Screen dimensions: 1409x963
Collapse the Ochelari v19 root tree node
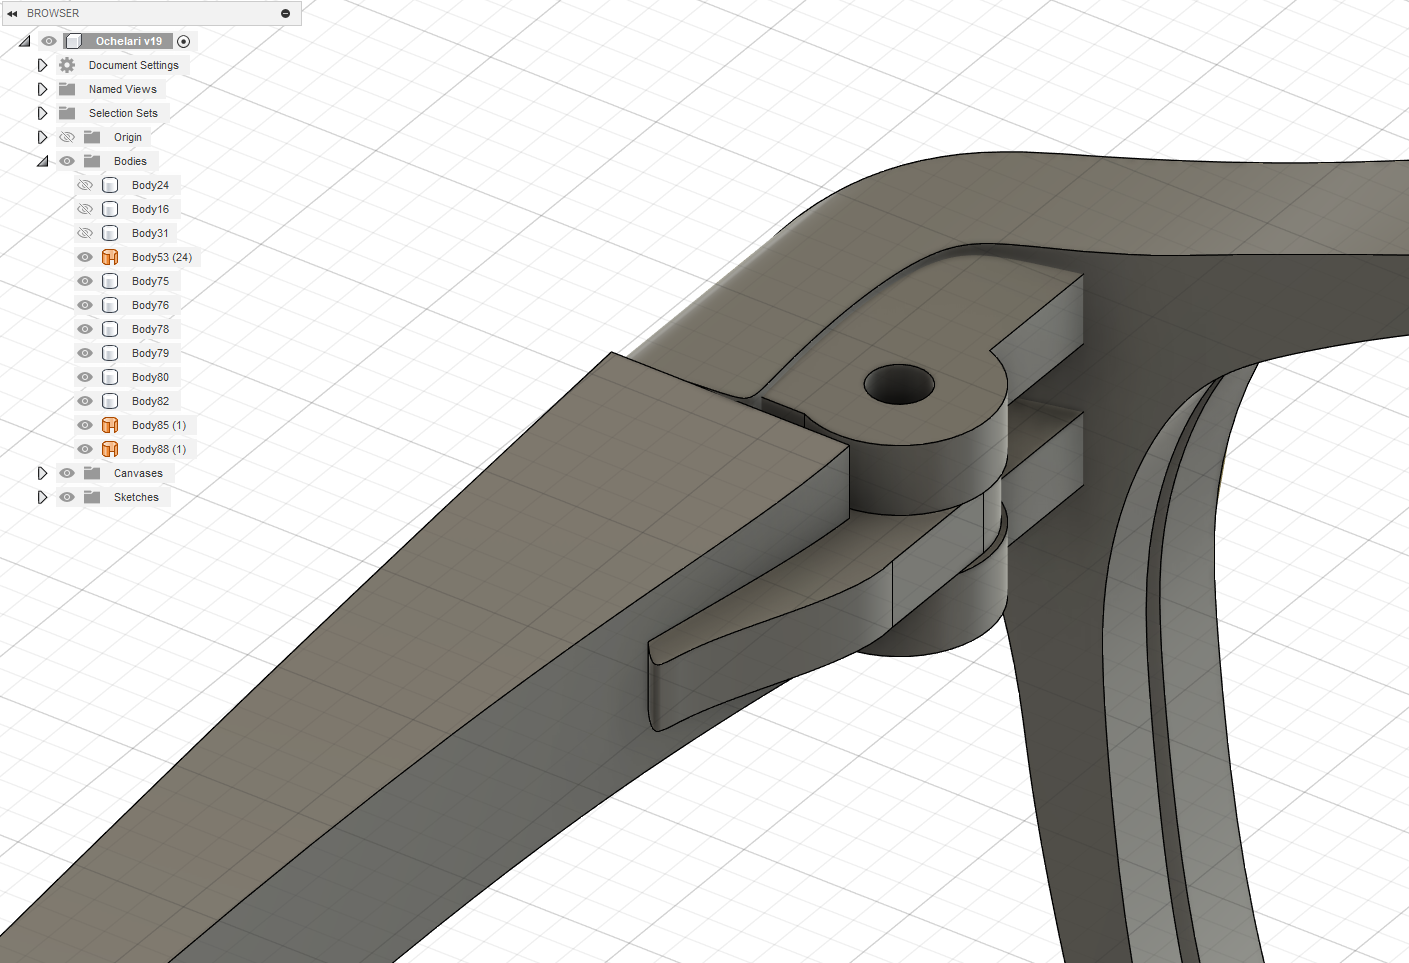click(x=25, y=41)
